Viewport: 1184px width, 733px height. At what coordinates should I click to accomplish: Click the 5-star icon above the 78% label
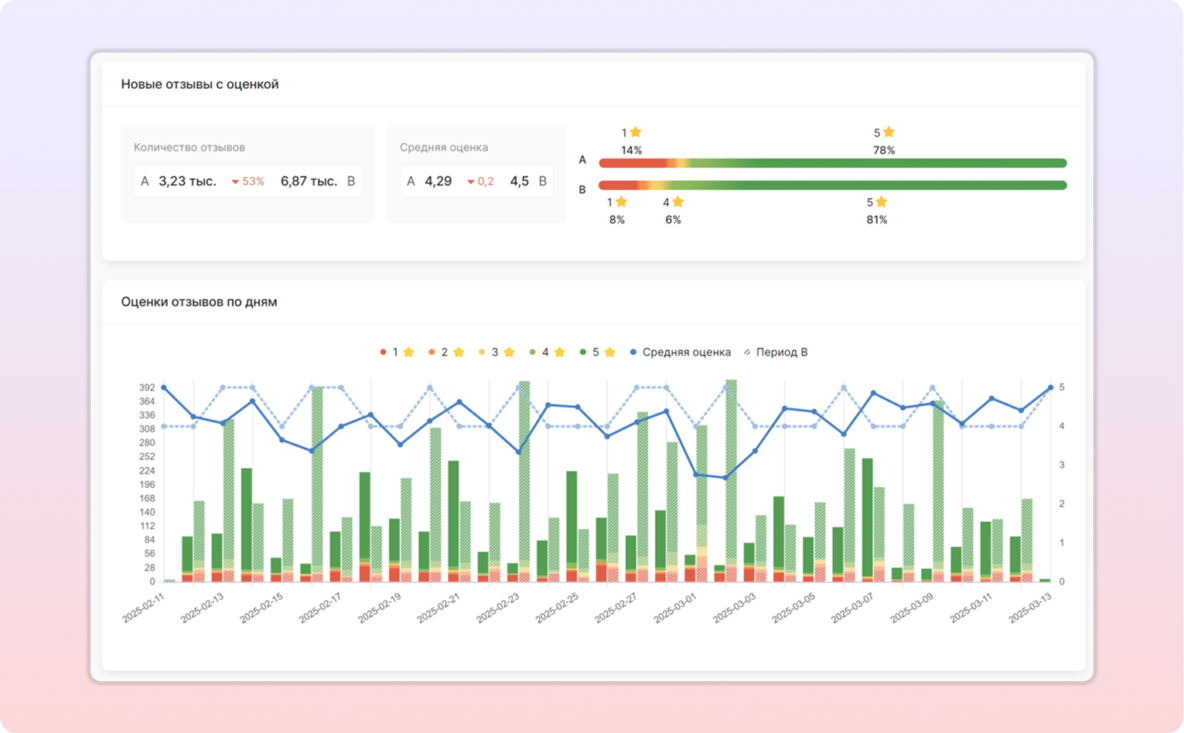889,132
